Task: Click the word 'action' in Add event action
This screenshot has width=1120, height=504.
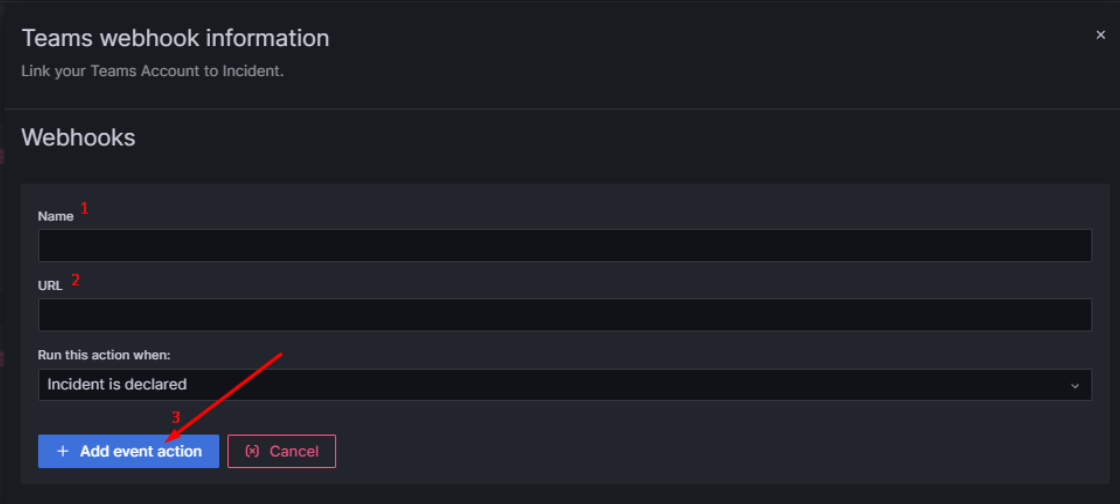Action: pos(177,451)
